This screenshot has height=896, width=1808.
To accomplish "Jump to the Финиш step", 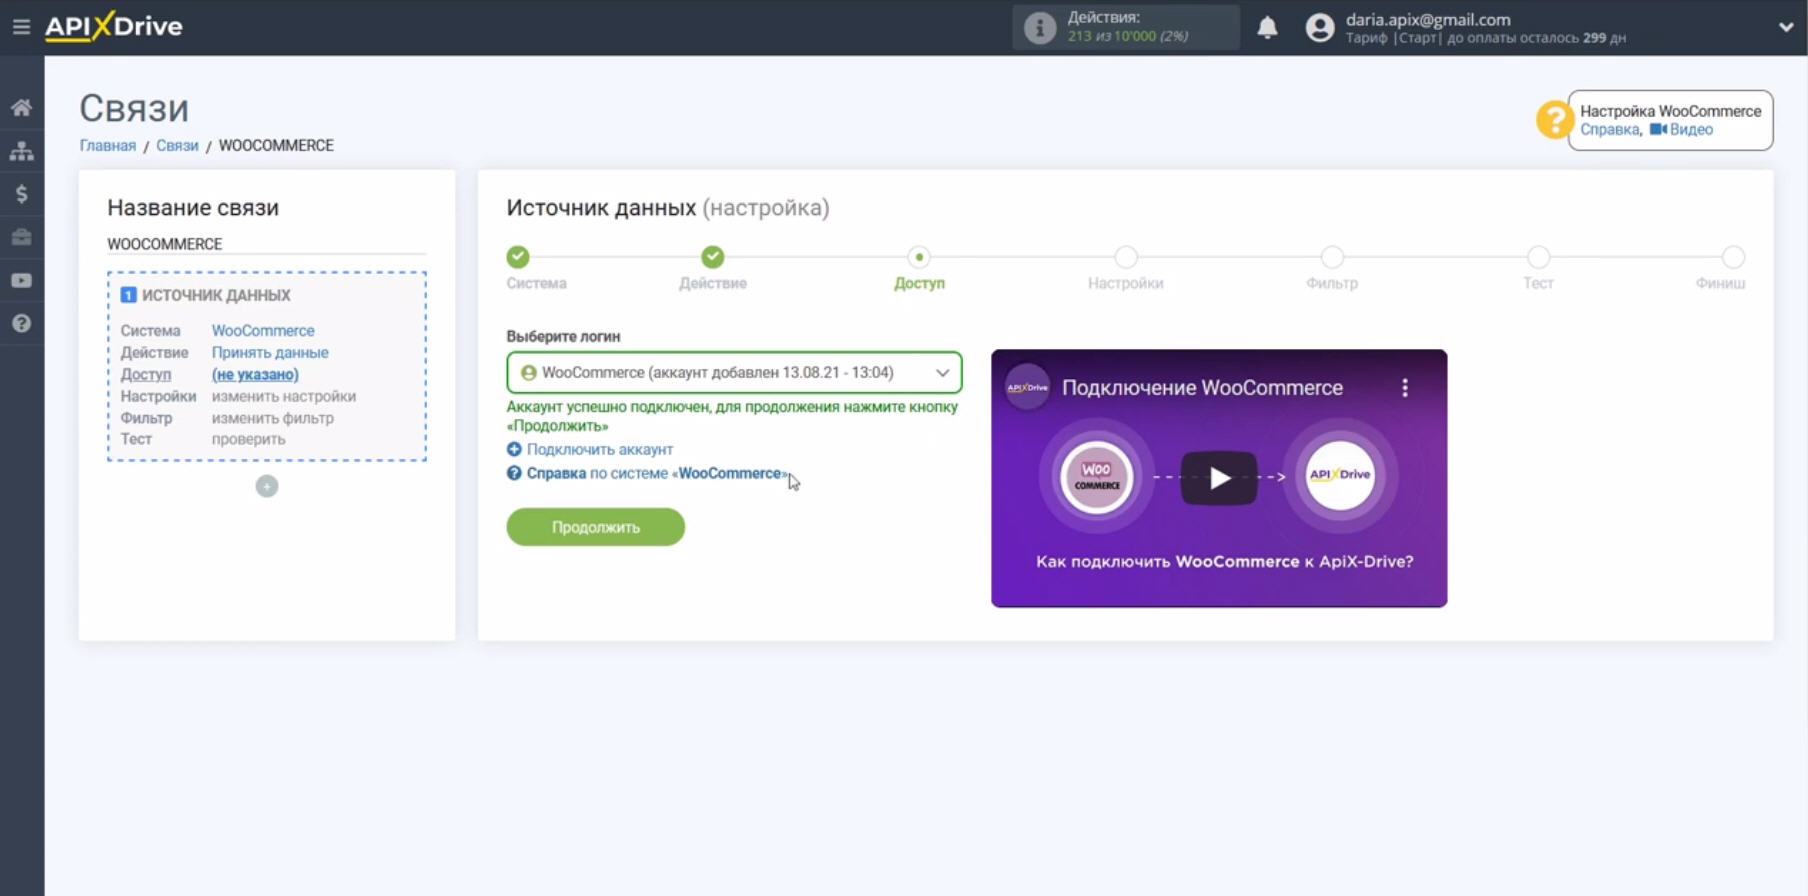I will 1732,258.
